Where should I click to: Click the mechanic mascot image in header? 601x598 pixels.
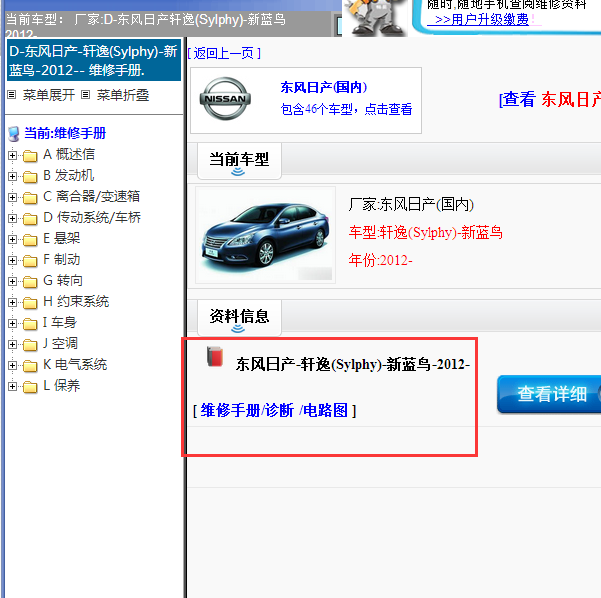click(x=374, y=18)
